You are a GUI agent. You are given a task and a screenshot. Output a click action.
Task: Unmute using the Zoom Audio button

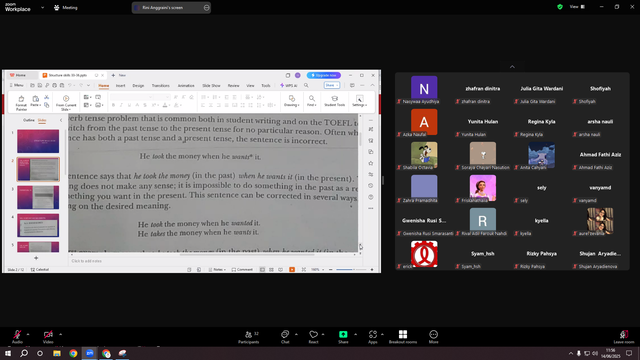17,337
